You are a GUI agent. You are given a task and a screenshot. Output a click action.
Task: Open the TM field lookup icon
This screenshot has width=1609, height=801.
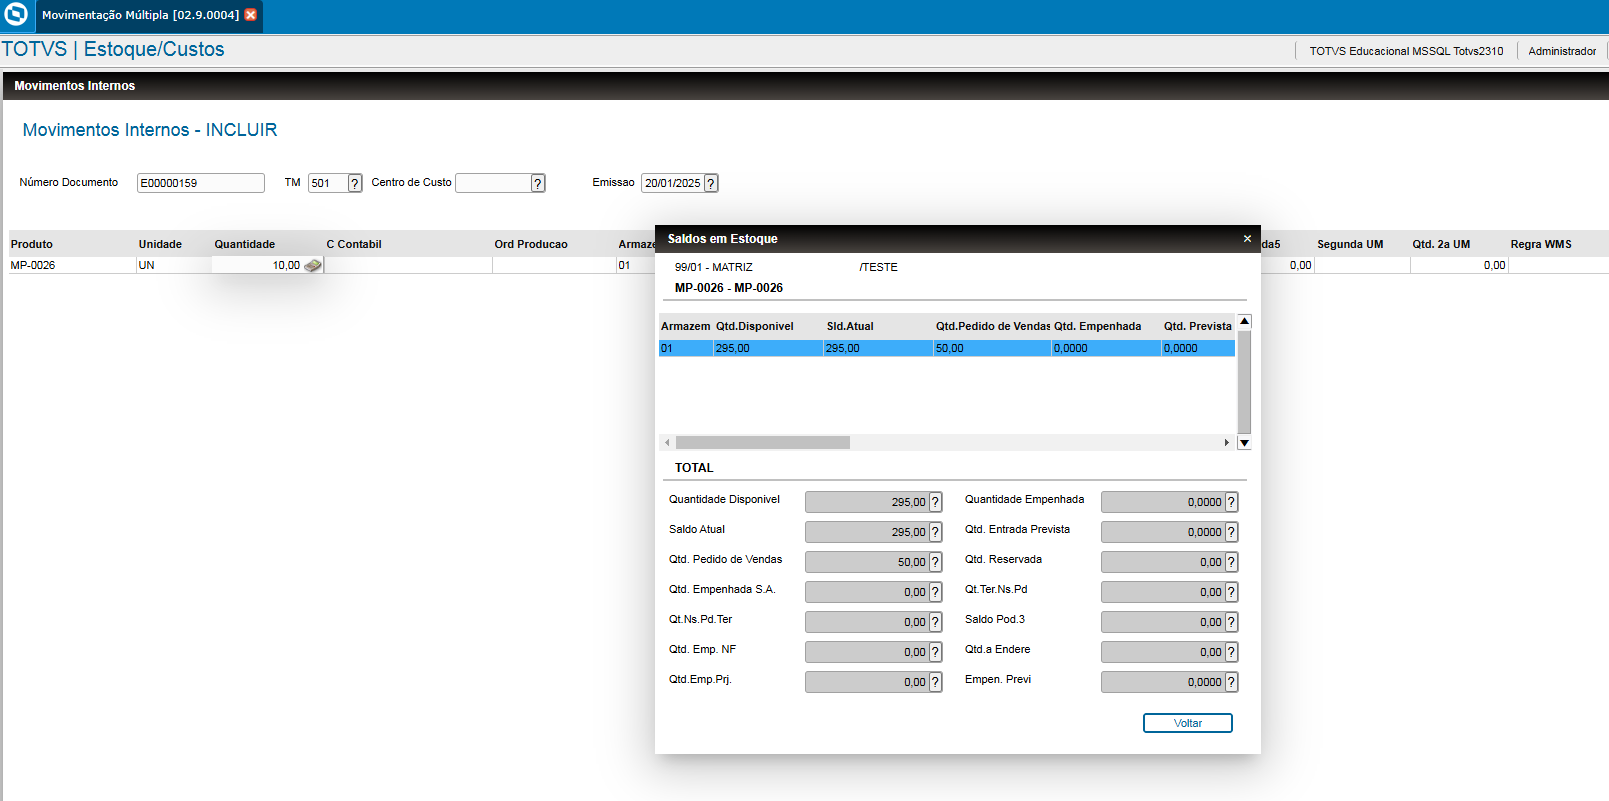(354, 183)
